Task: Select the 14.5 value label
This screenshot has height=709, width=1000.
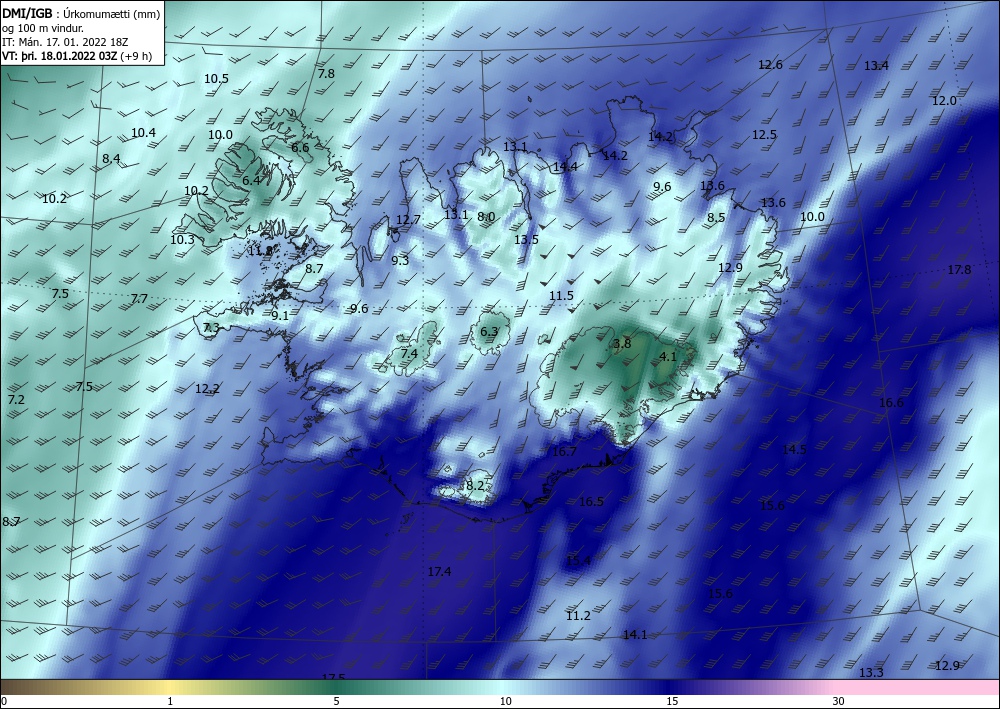Action: (794, 450)
